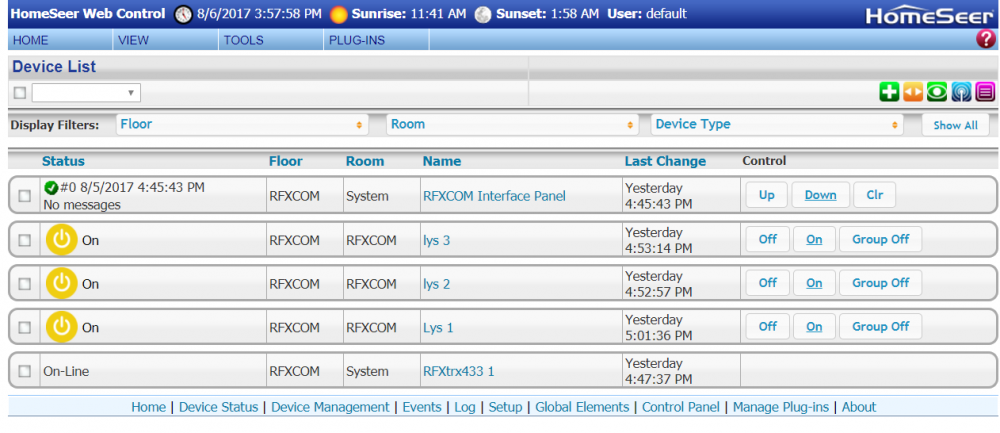Open the Device Type filter dropdown
The width and height of the screenshot is (1000, 433).
pos(776,125)
